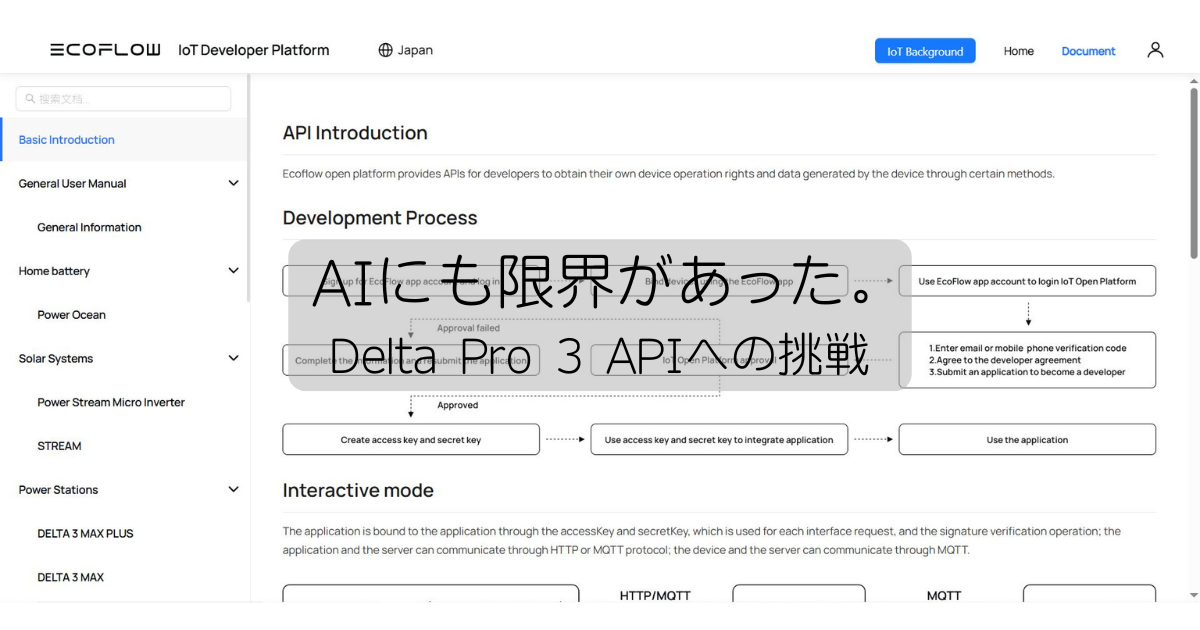Click the sidebar scrollbar thumb
This screenshot has height=630, width=1200.
[248, 190]
